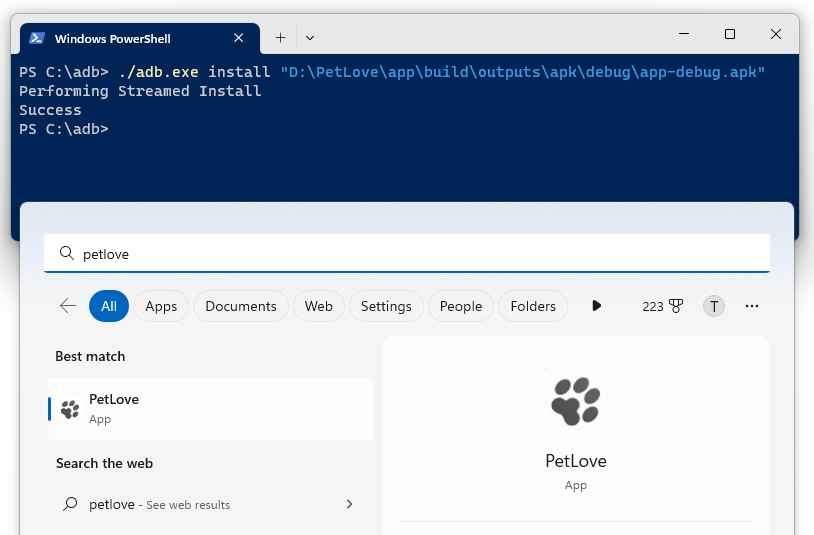
Task: Click the Search the web heading
Action: [104, 463]
